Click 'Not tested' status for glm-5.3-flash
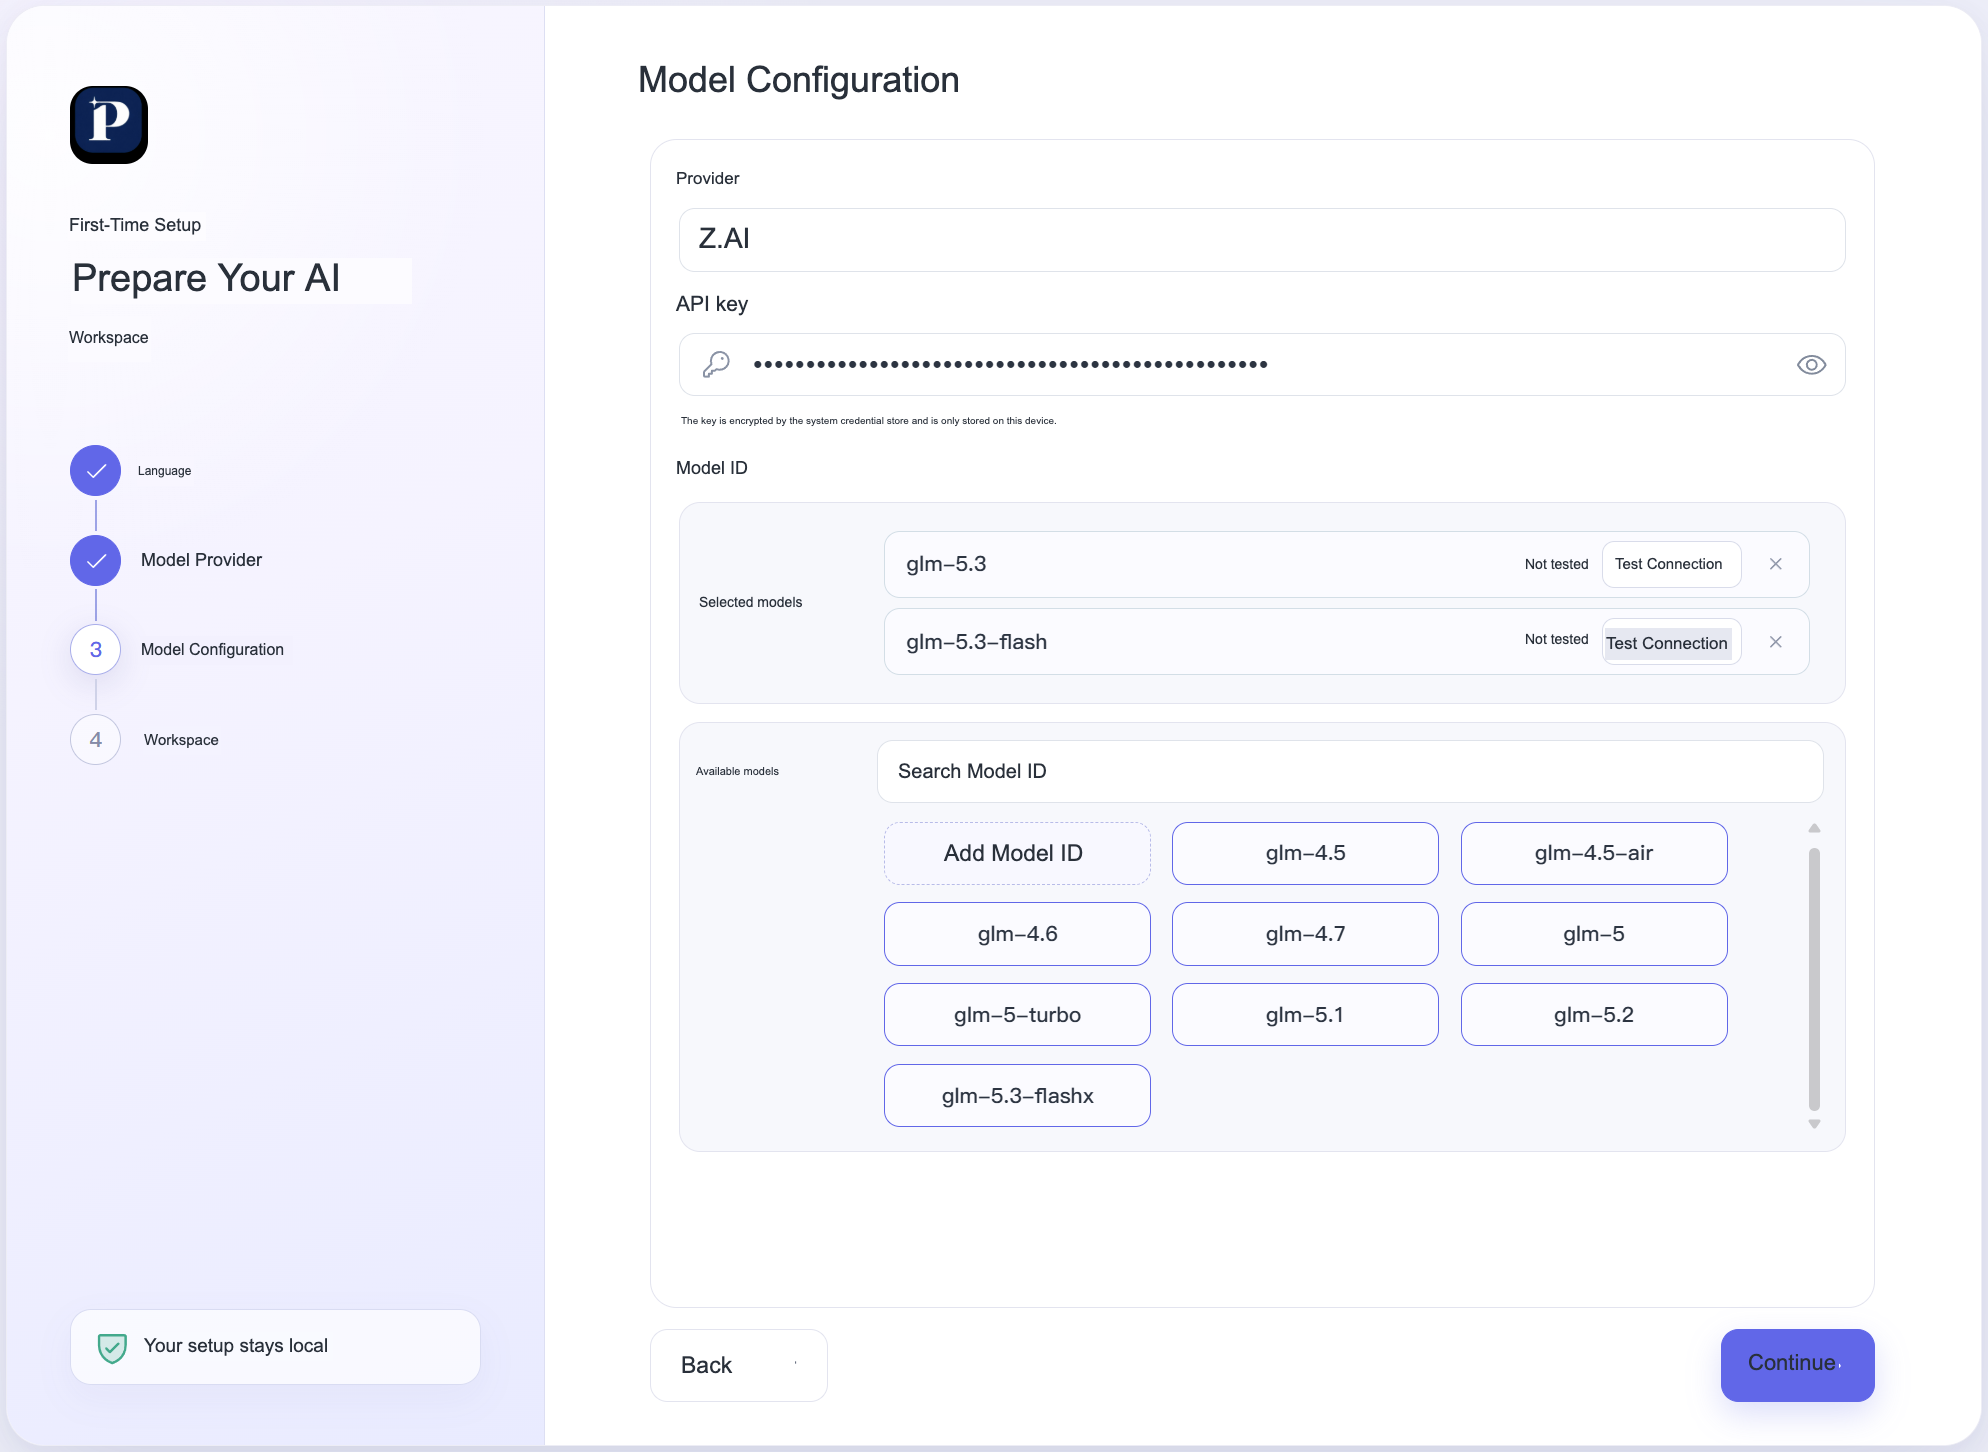This screenshot has height=1452, width=1988. (1556, 639)
